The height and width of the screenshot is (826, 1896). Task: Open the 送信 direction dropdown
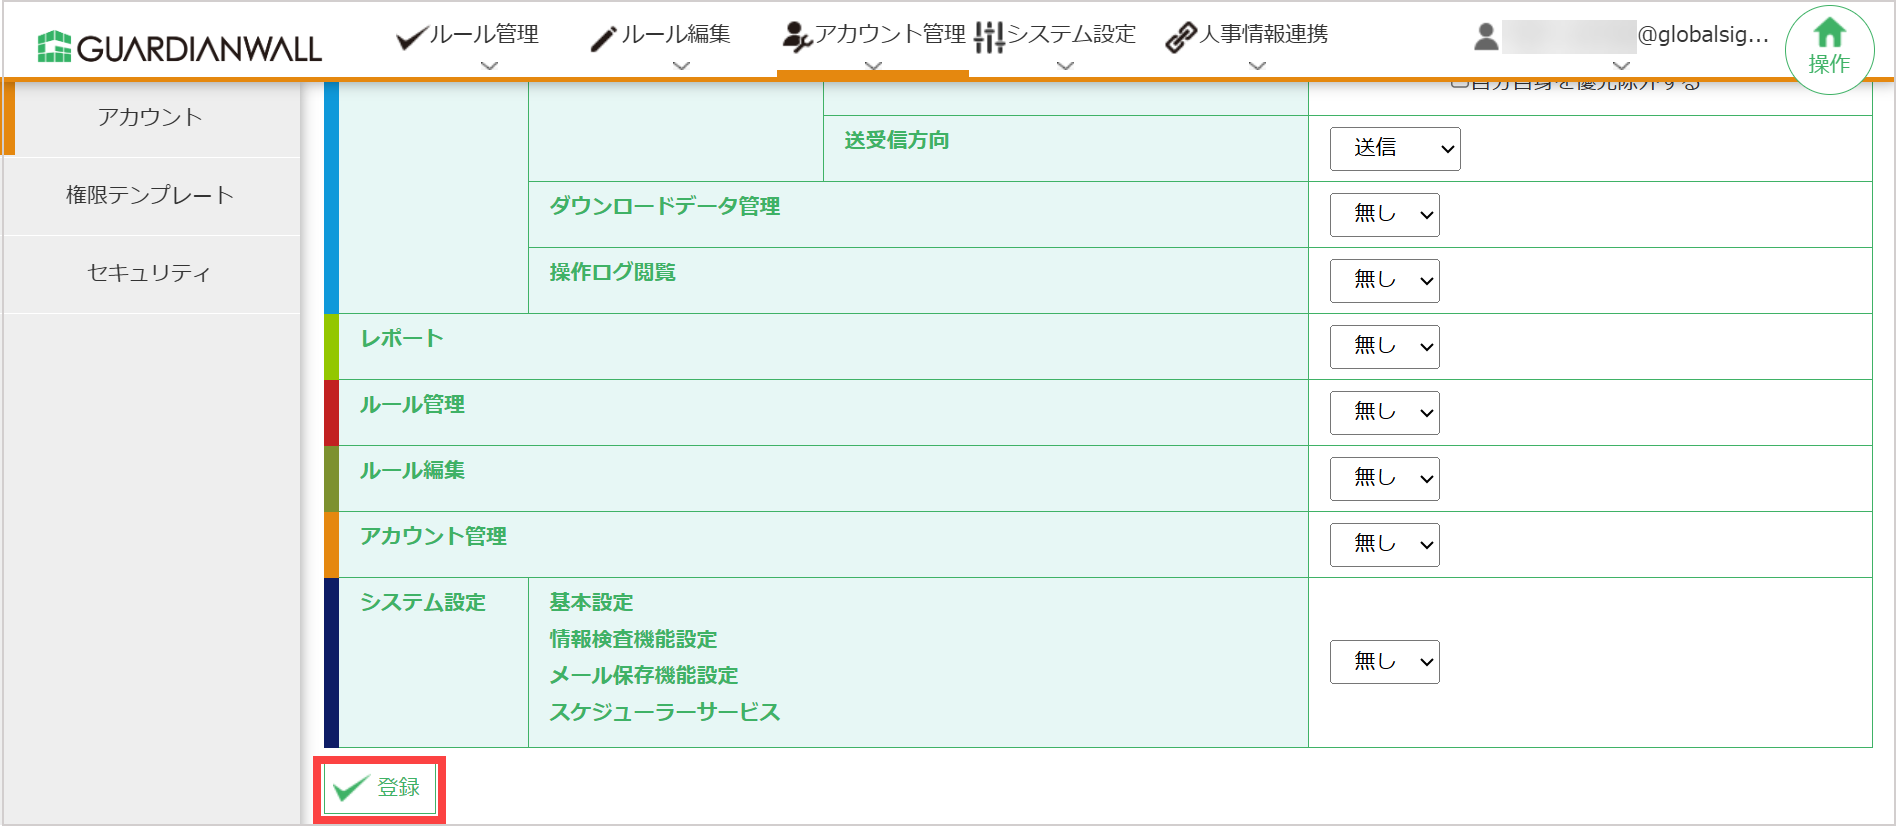tap(1395, 149)
